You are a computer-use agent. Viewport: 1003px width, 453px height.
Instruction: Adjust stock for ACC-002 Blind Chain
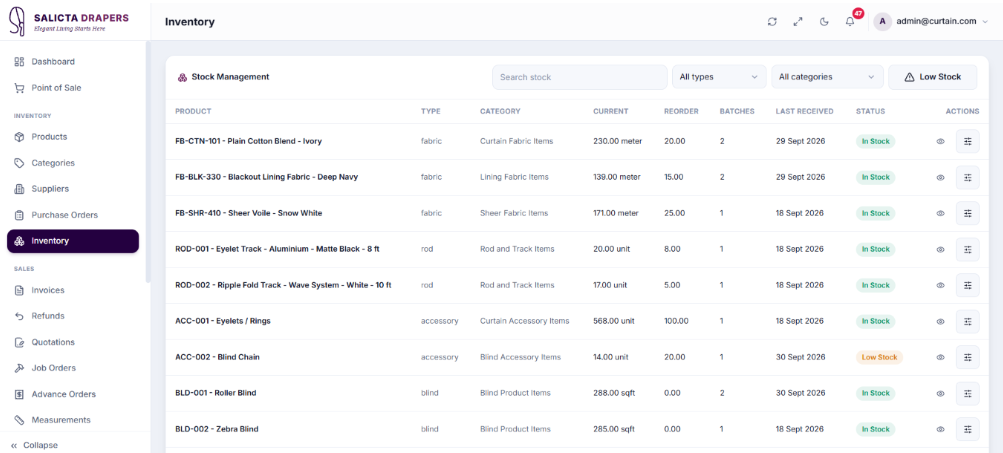pyautogui.click(x=968, y=357)
